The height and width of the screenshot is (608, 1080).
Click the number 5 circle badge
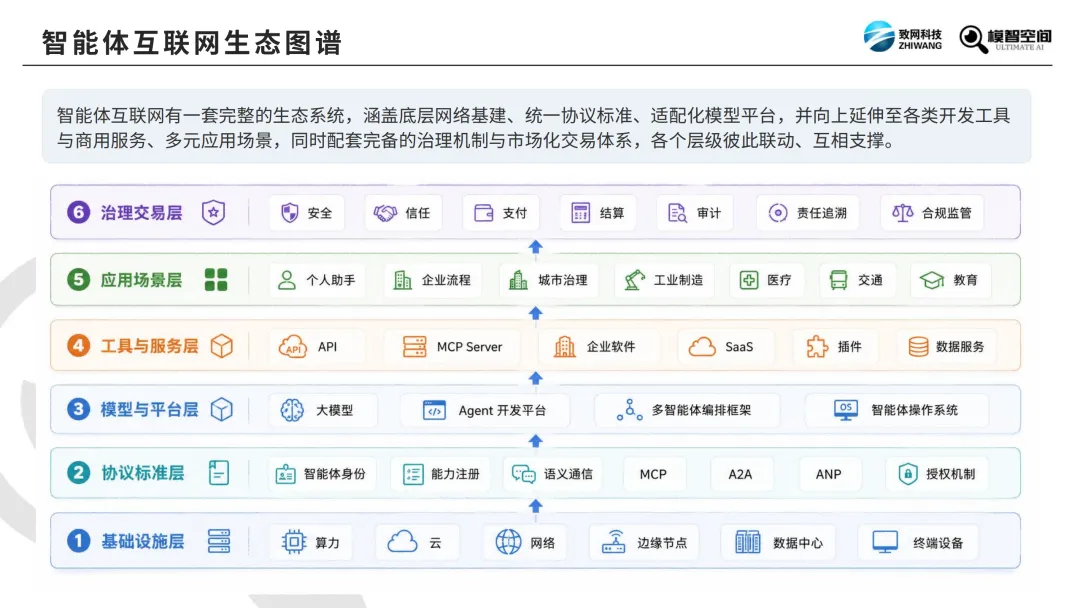(x=79, y=280)
